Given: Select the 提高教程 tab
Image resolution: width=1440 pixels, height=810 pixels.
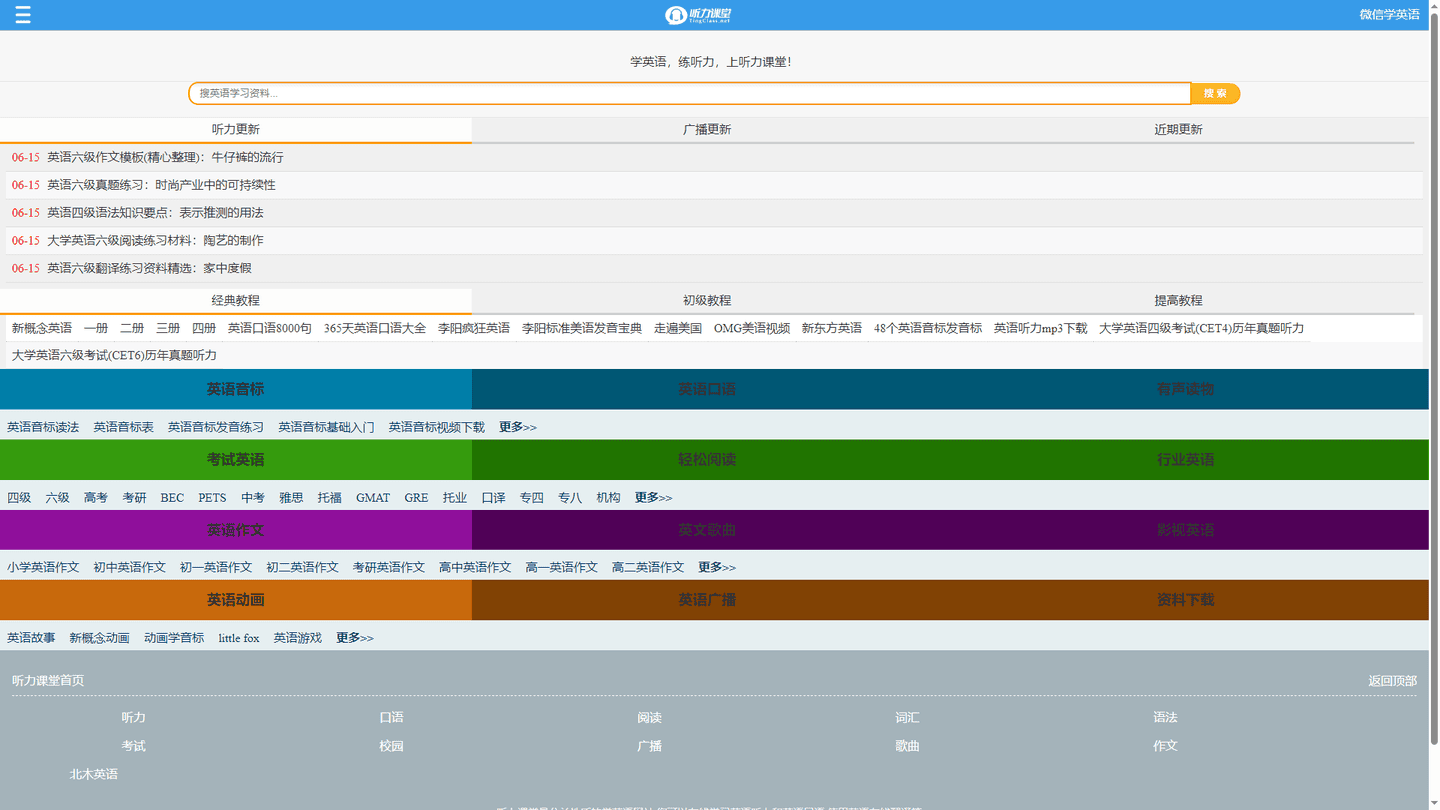Looking at the screenshot, I should [x=1178, y=301].
